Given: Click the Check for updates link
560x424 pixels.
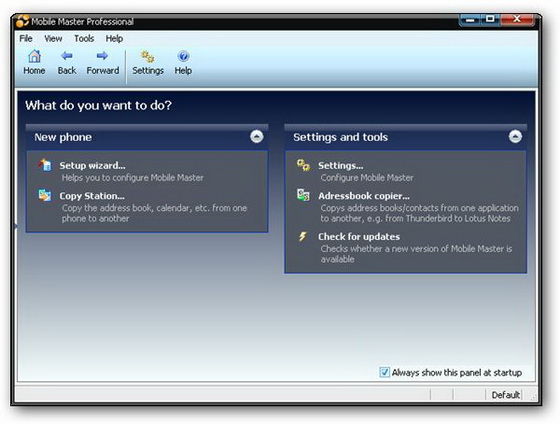Looking at the screenshot, I should pyautogui.click(x=359, y=236).
